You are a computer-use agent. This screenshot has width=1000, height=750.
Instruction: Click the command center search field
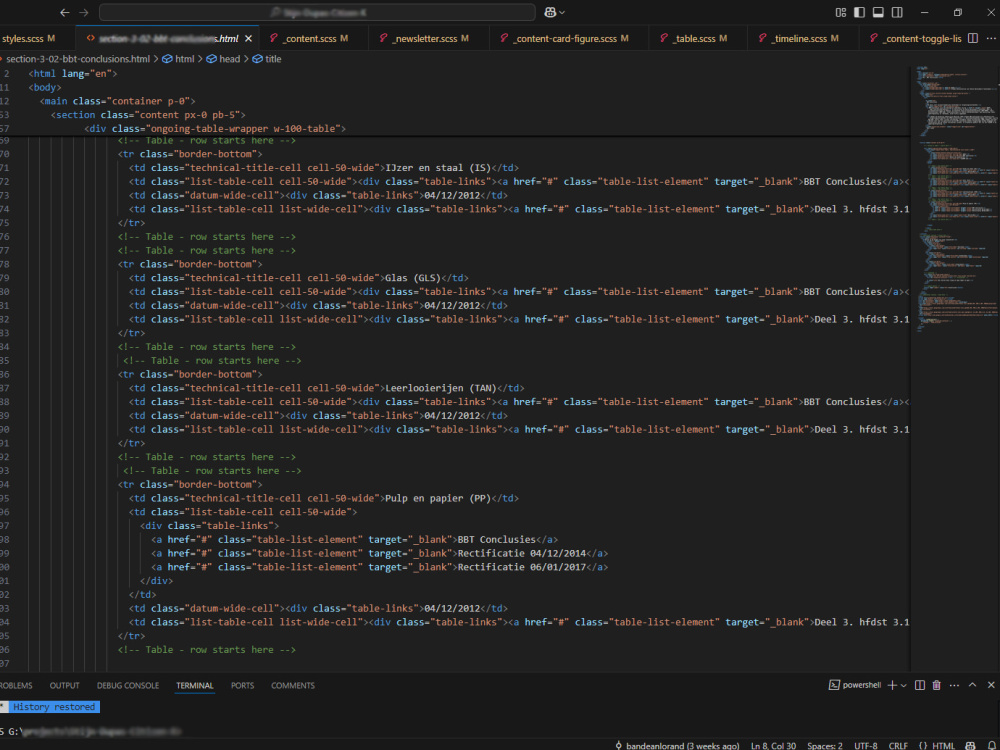point(317,12)
